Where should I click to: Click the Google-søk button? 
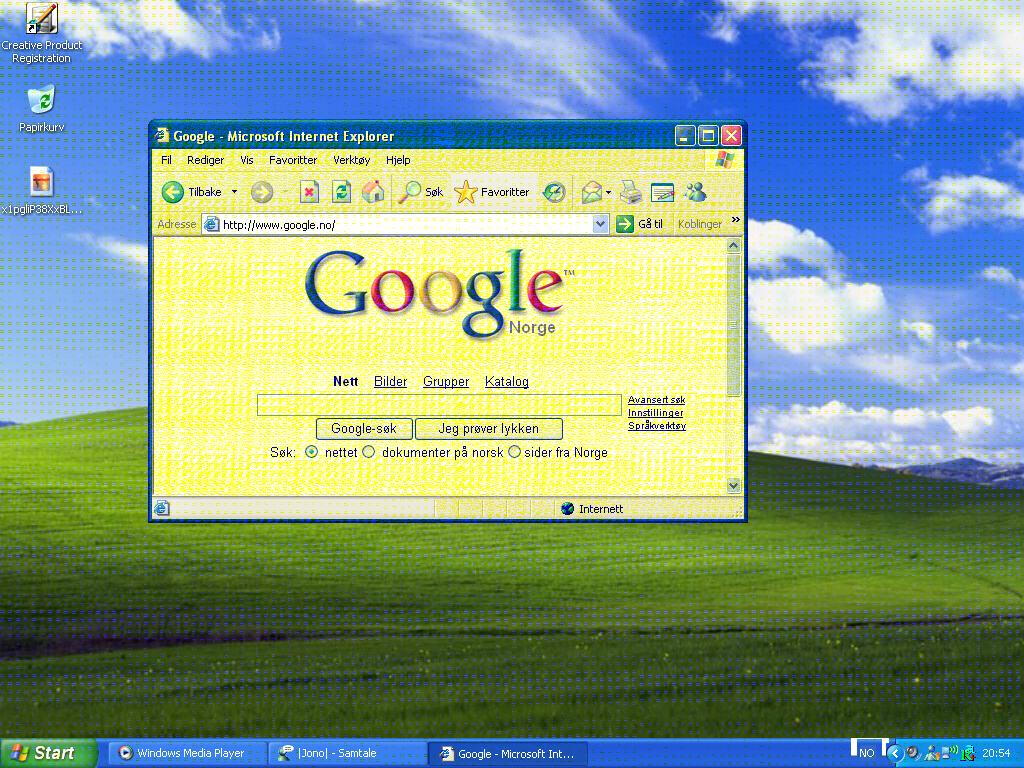(364, 428)
